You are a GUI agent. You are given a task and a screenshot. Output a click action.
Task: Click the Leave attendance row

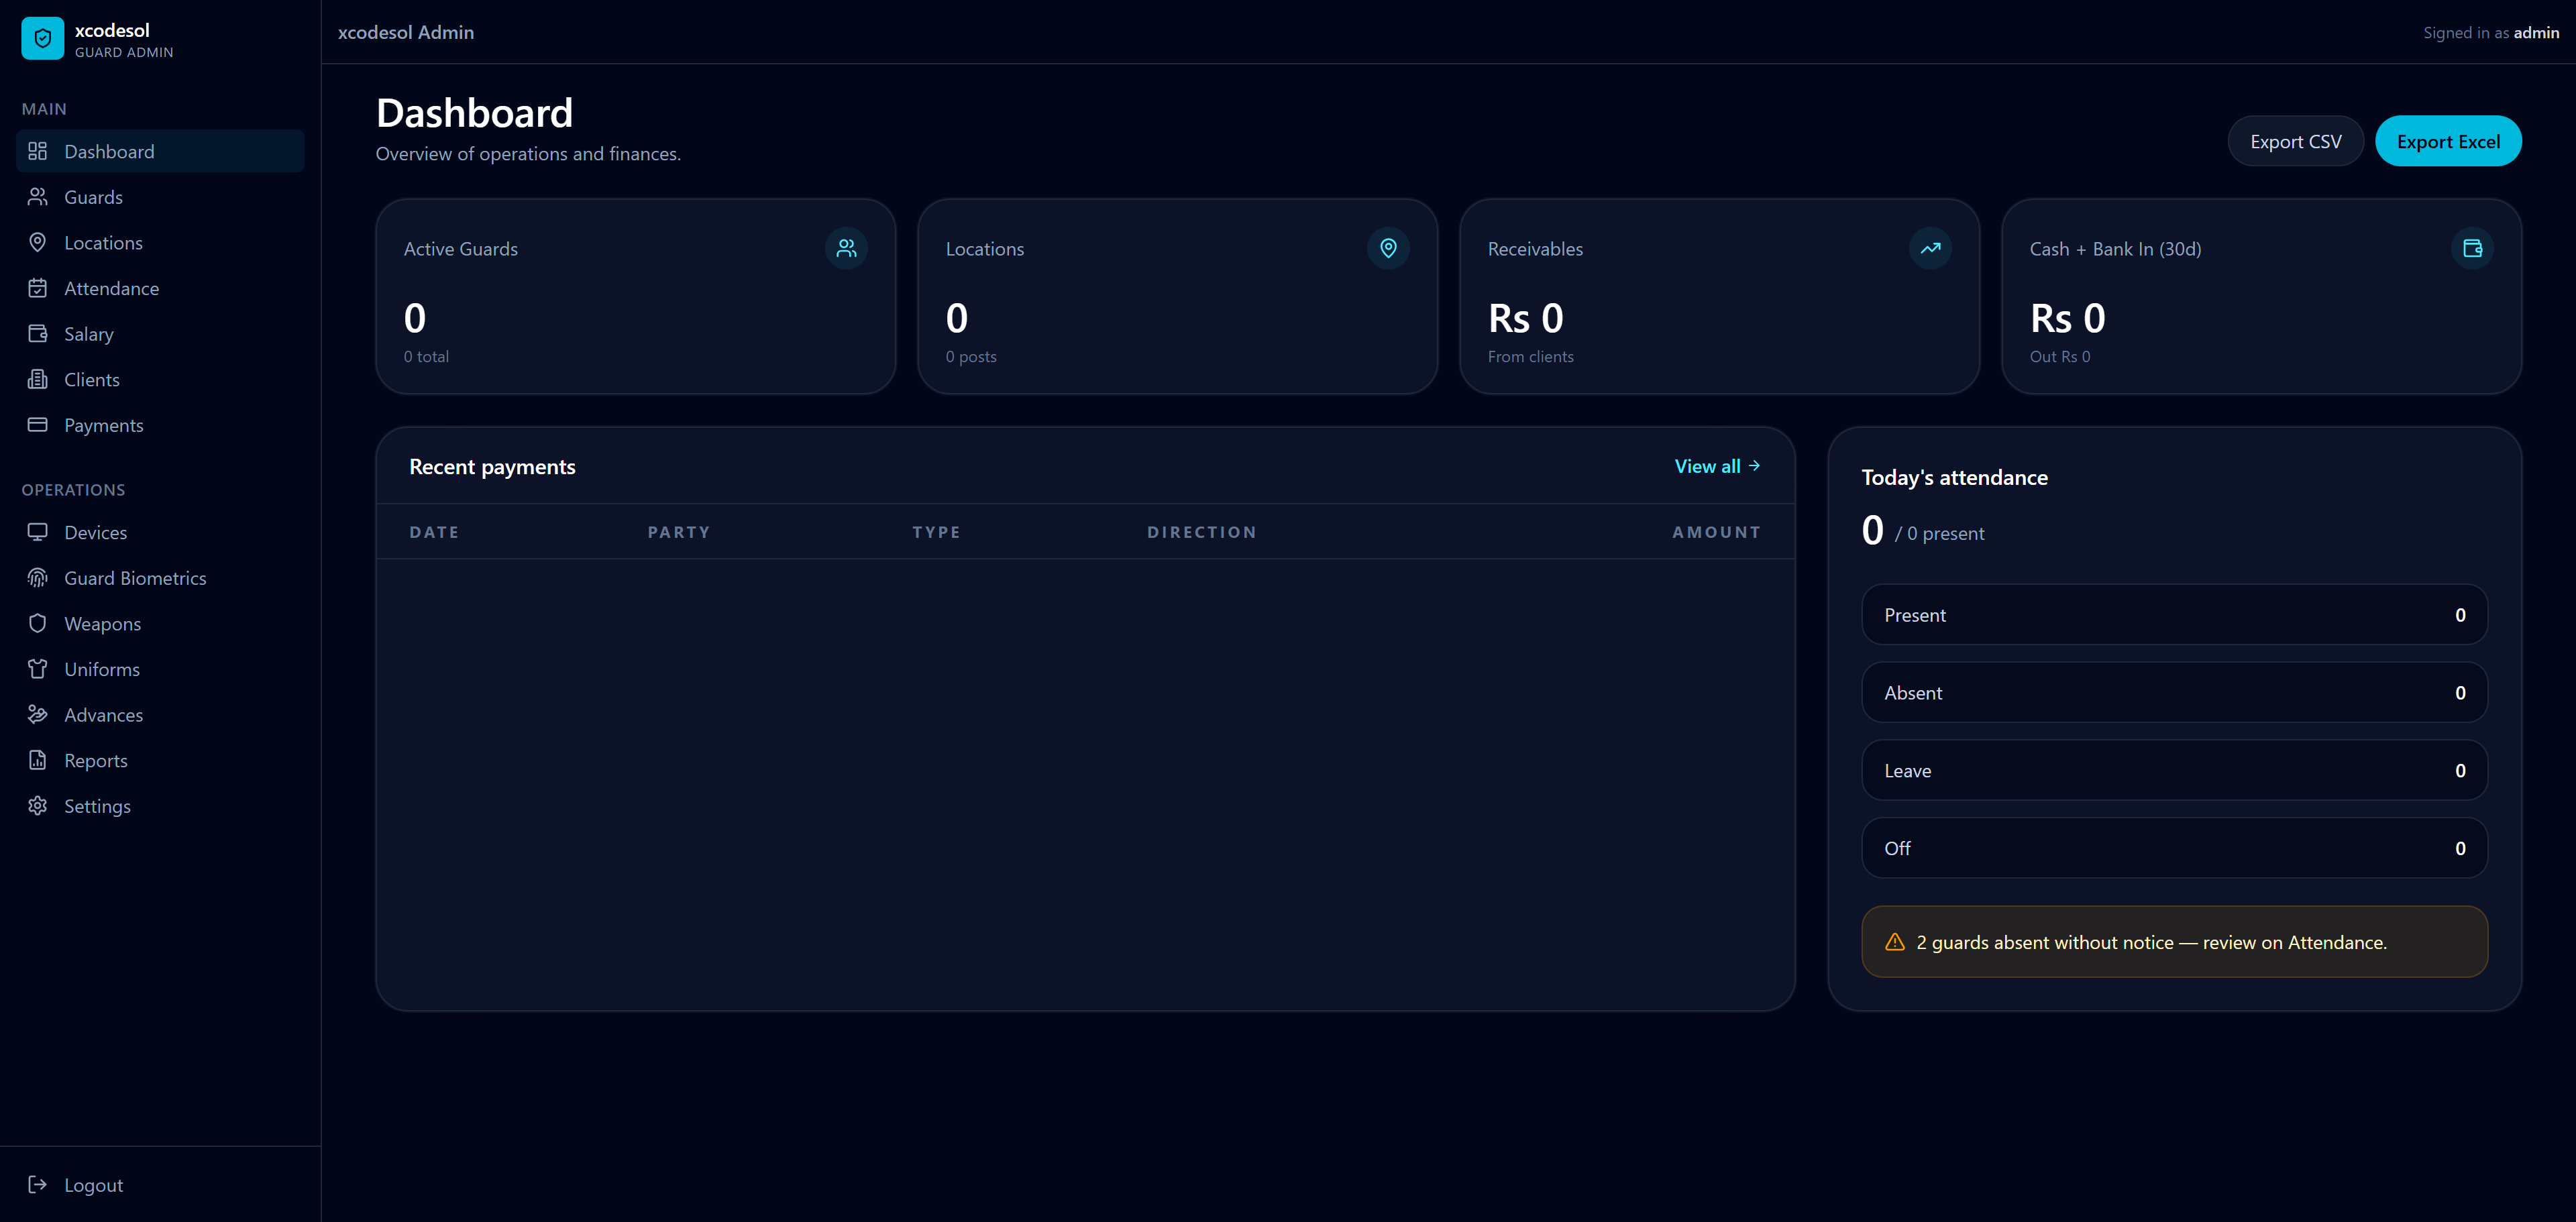pos(2174,770)
